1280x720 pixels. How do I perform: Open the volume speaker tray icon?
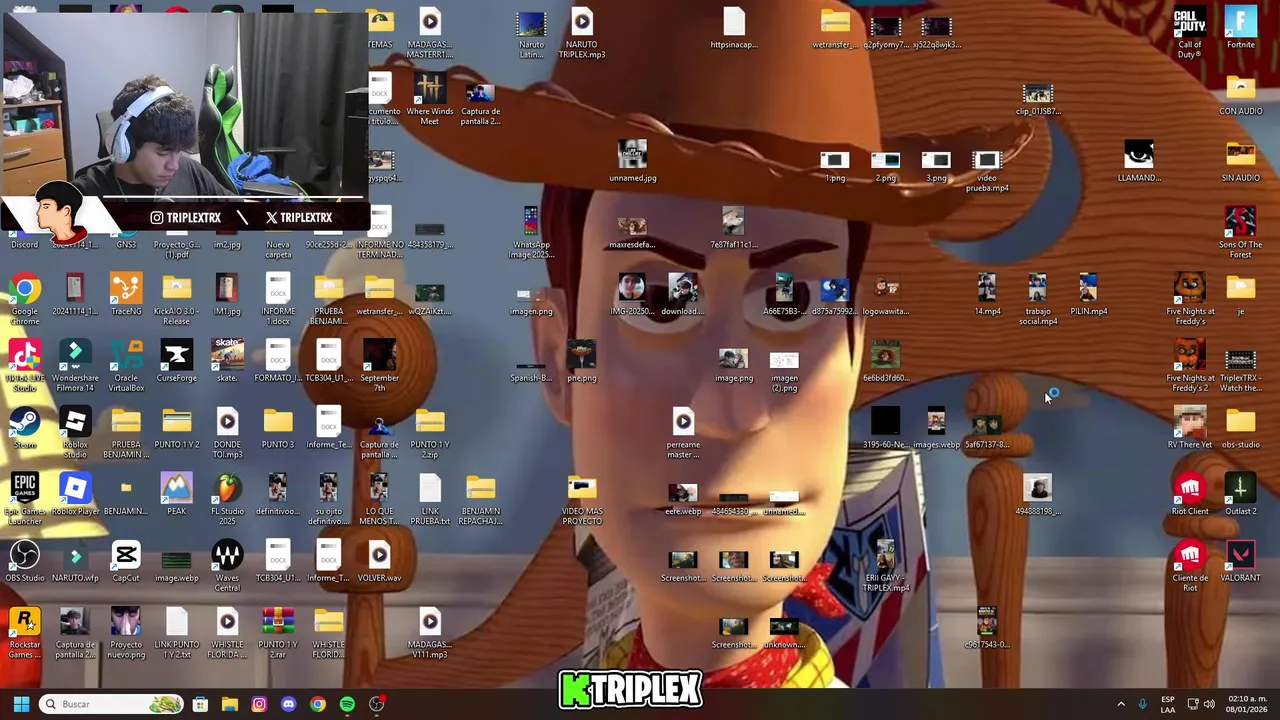pyautogui.click(x=1209, y=704)
